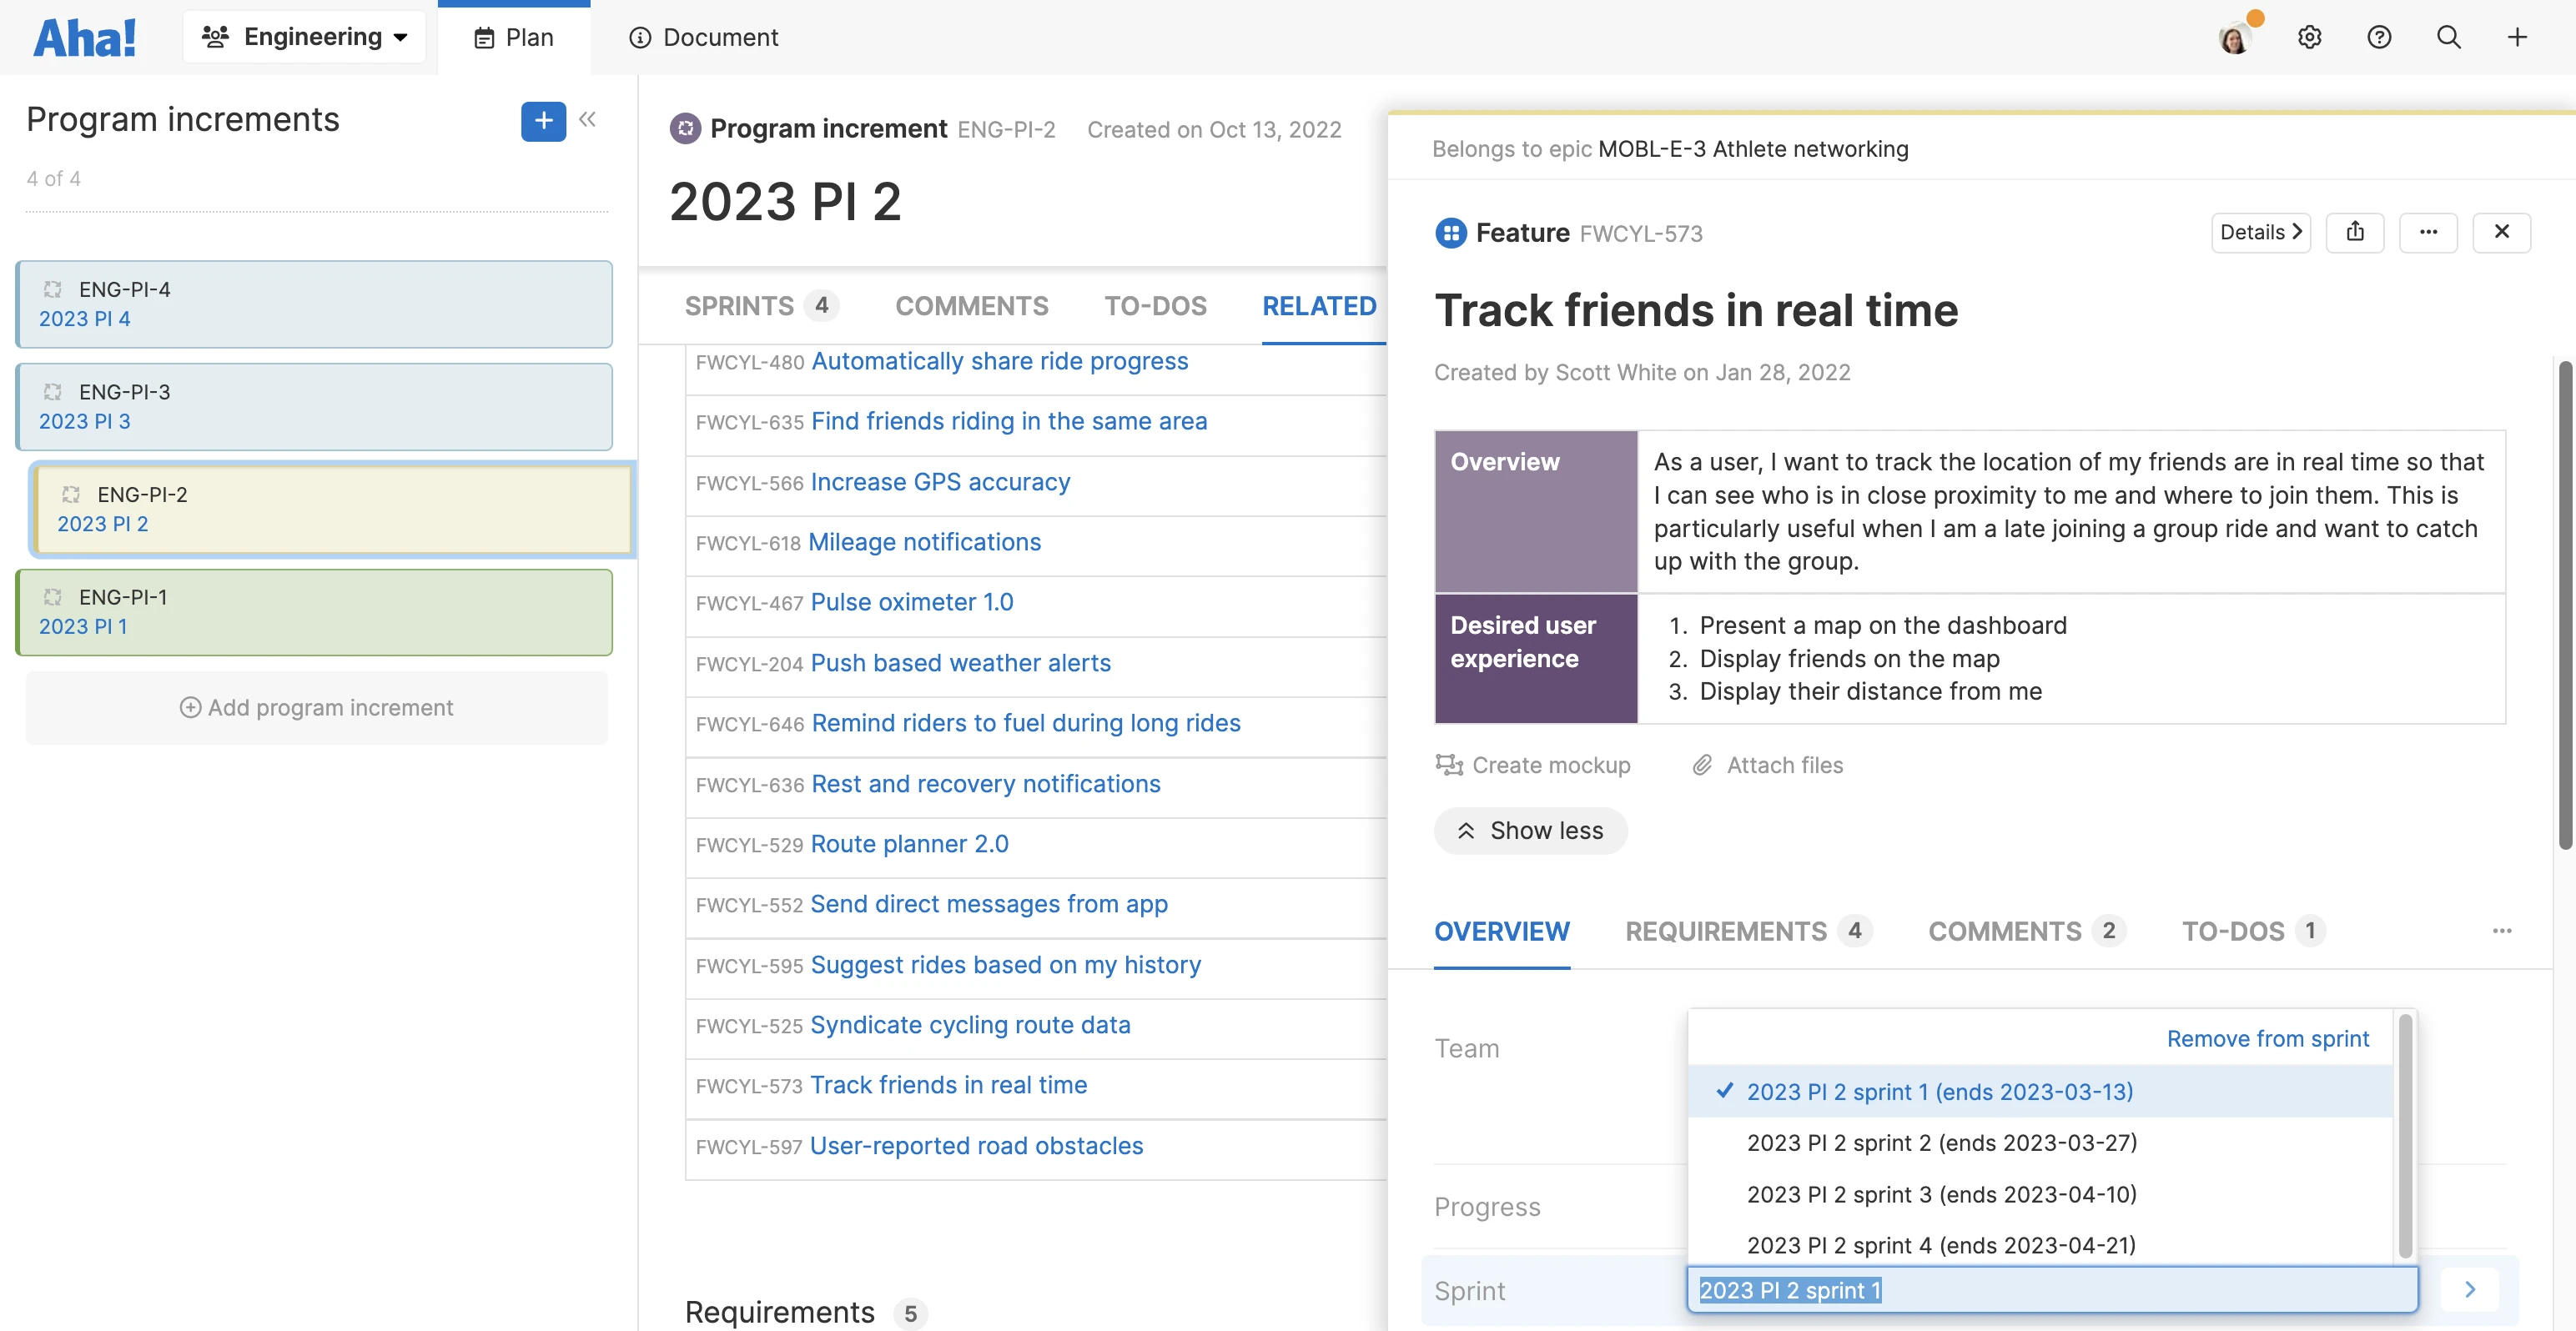Switch to the Document view
2576x1331 pixels.
click(x=704, y=37)
